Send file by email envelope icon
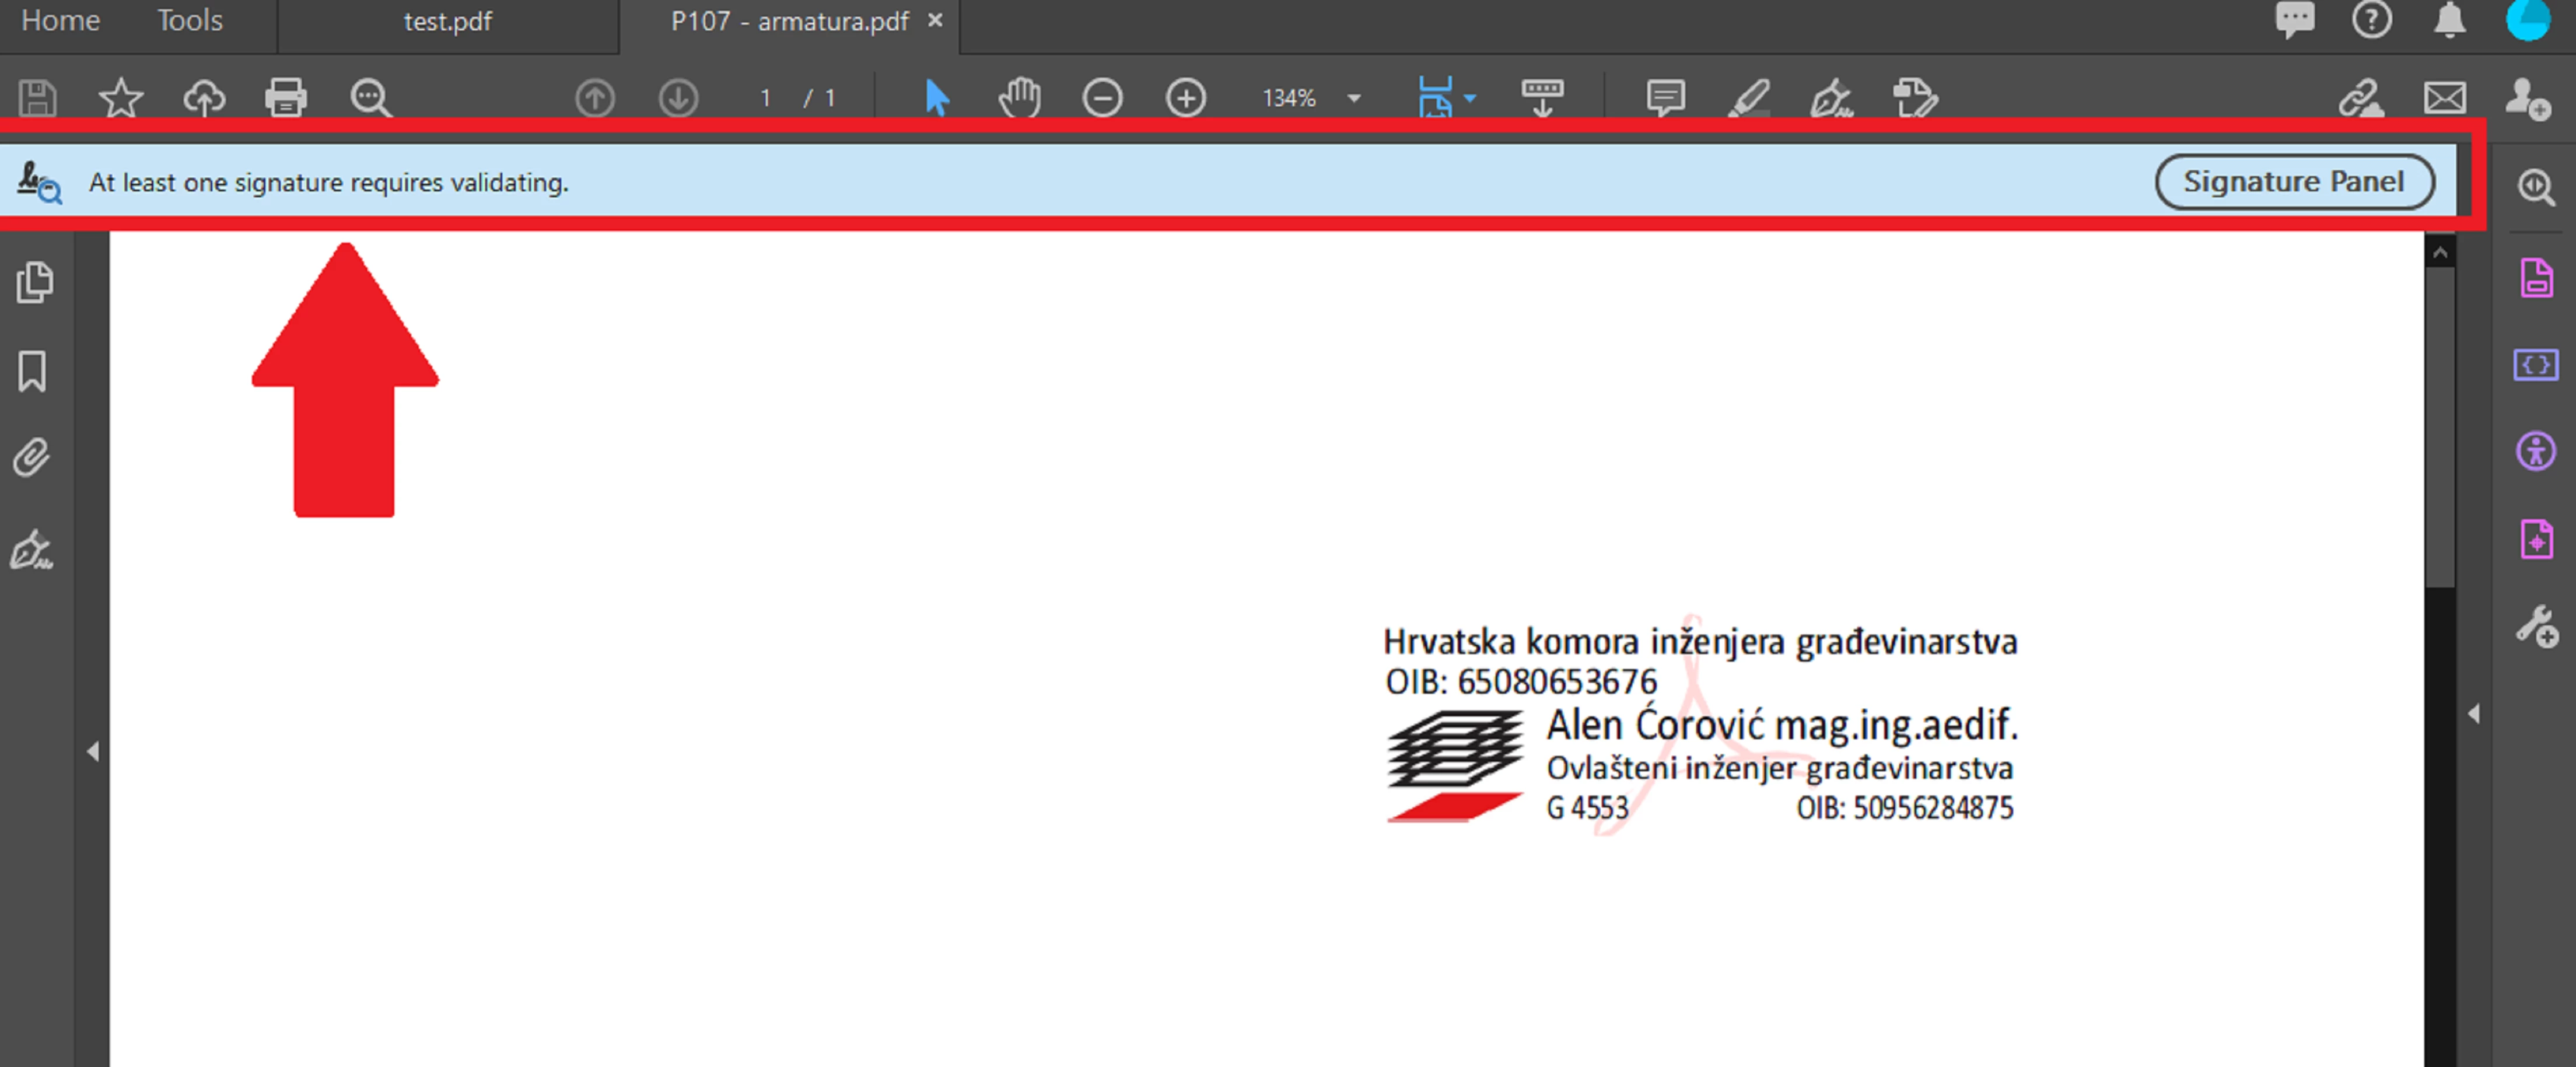2576x1067 pixels. click(2444, 98)
